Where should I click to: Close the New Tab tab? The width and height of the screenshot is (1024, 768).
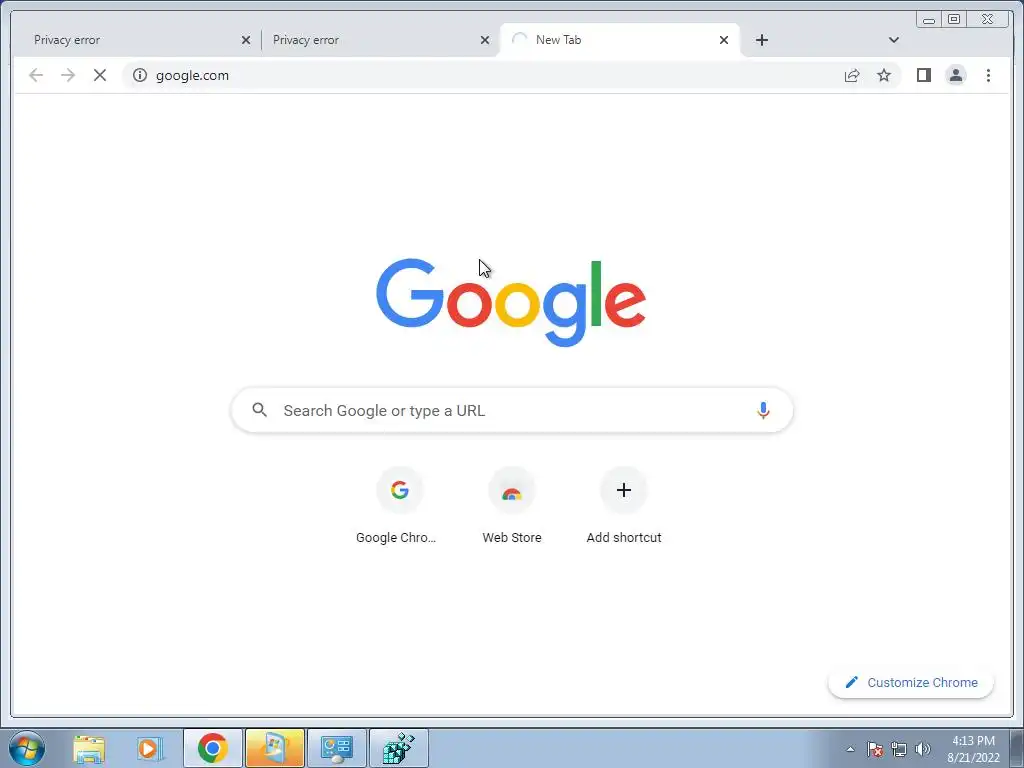click(x=724, y=40)
